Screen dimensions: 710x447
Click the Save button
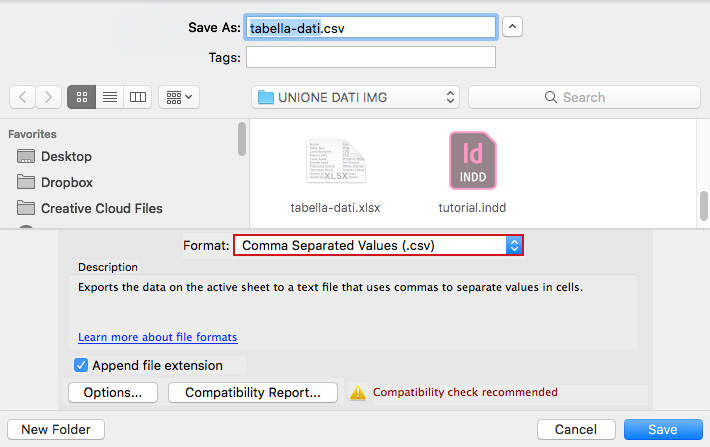click(663, 429)
